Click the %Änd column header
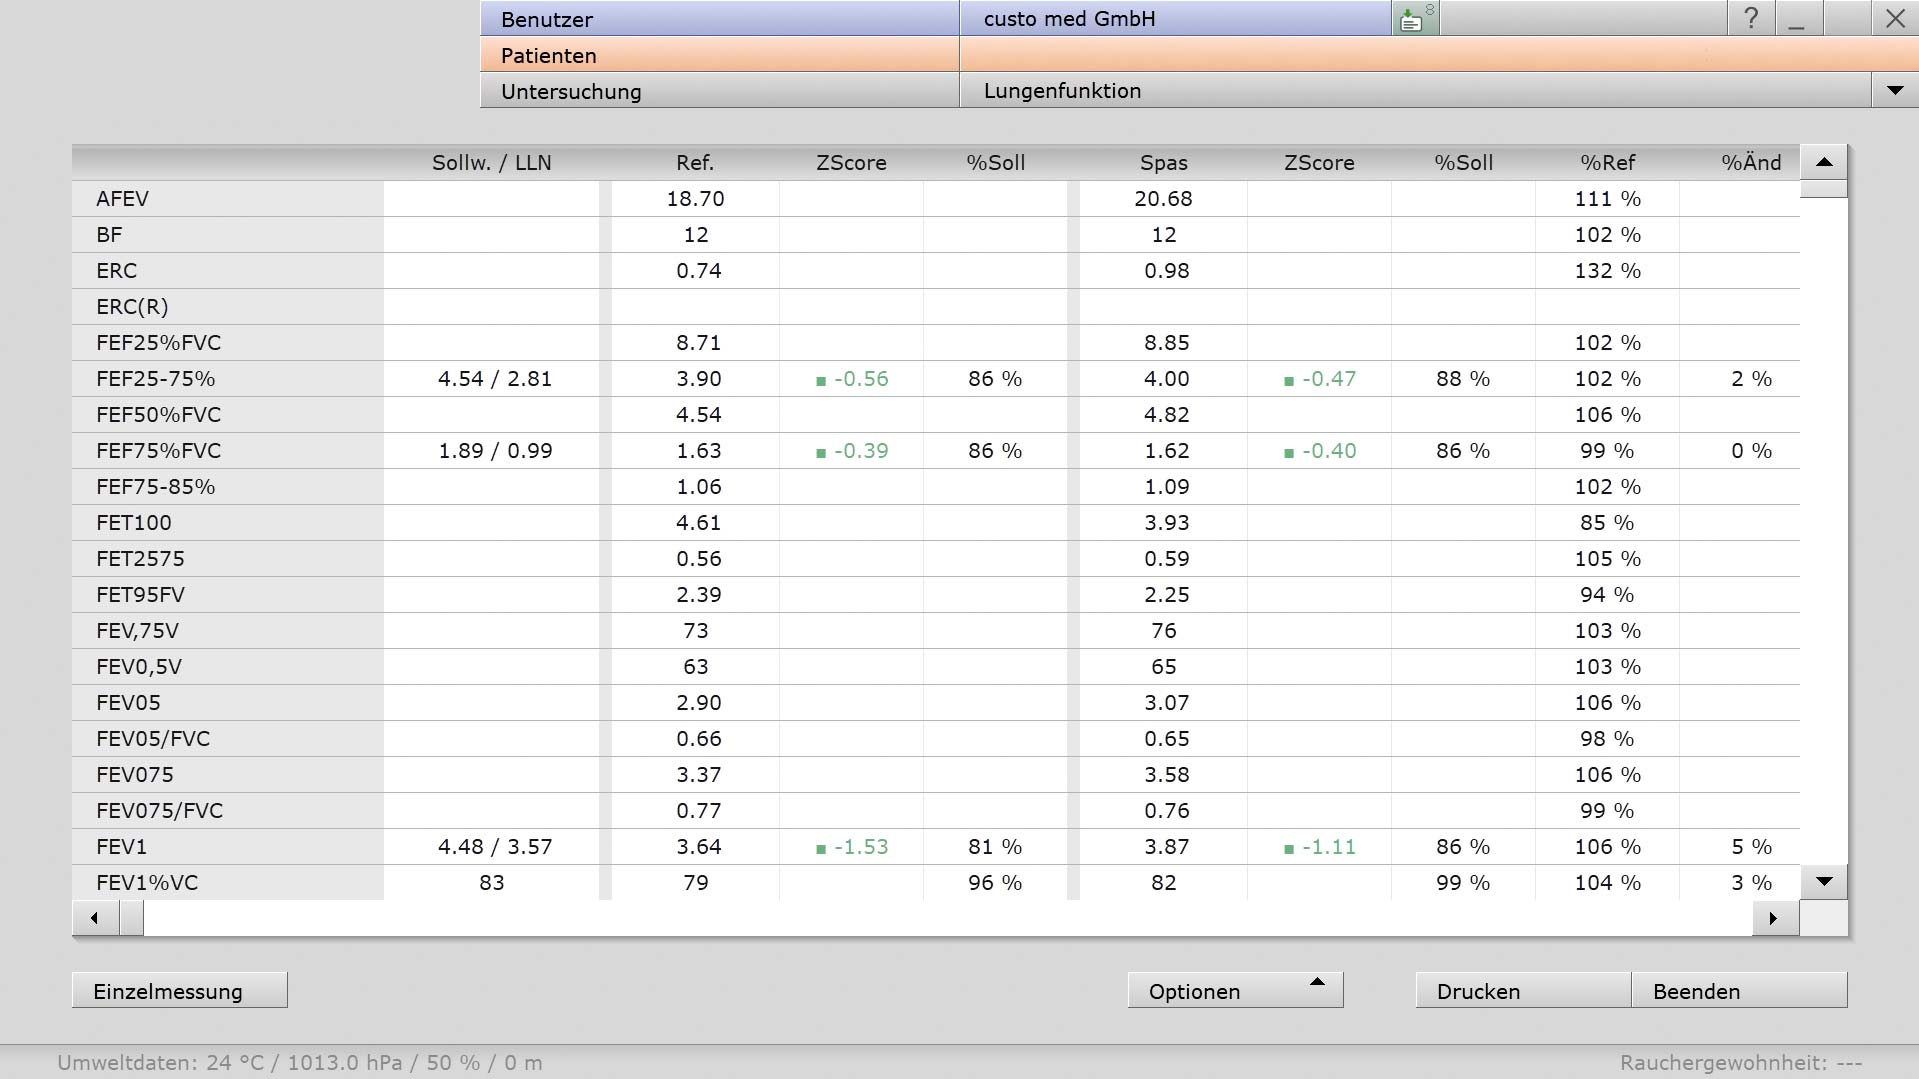Viewport: 1919px width, 1079px height. pyautogui.click(x=1751, y=163)
